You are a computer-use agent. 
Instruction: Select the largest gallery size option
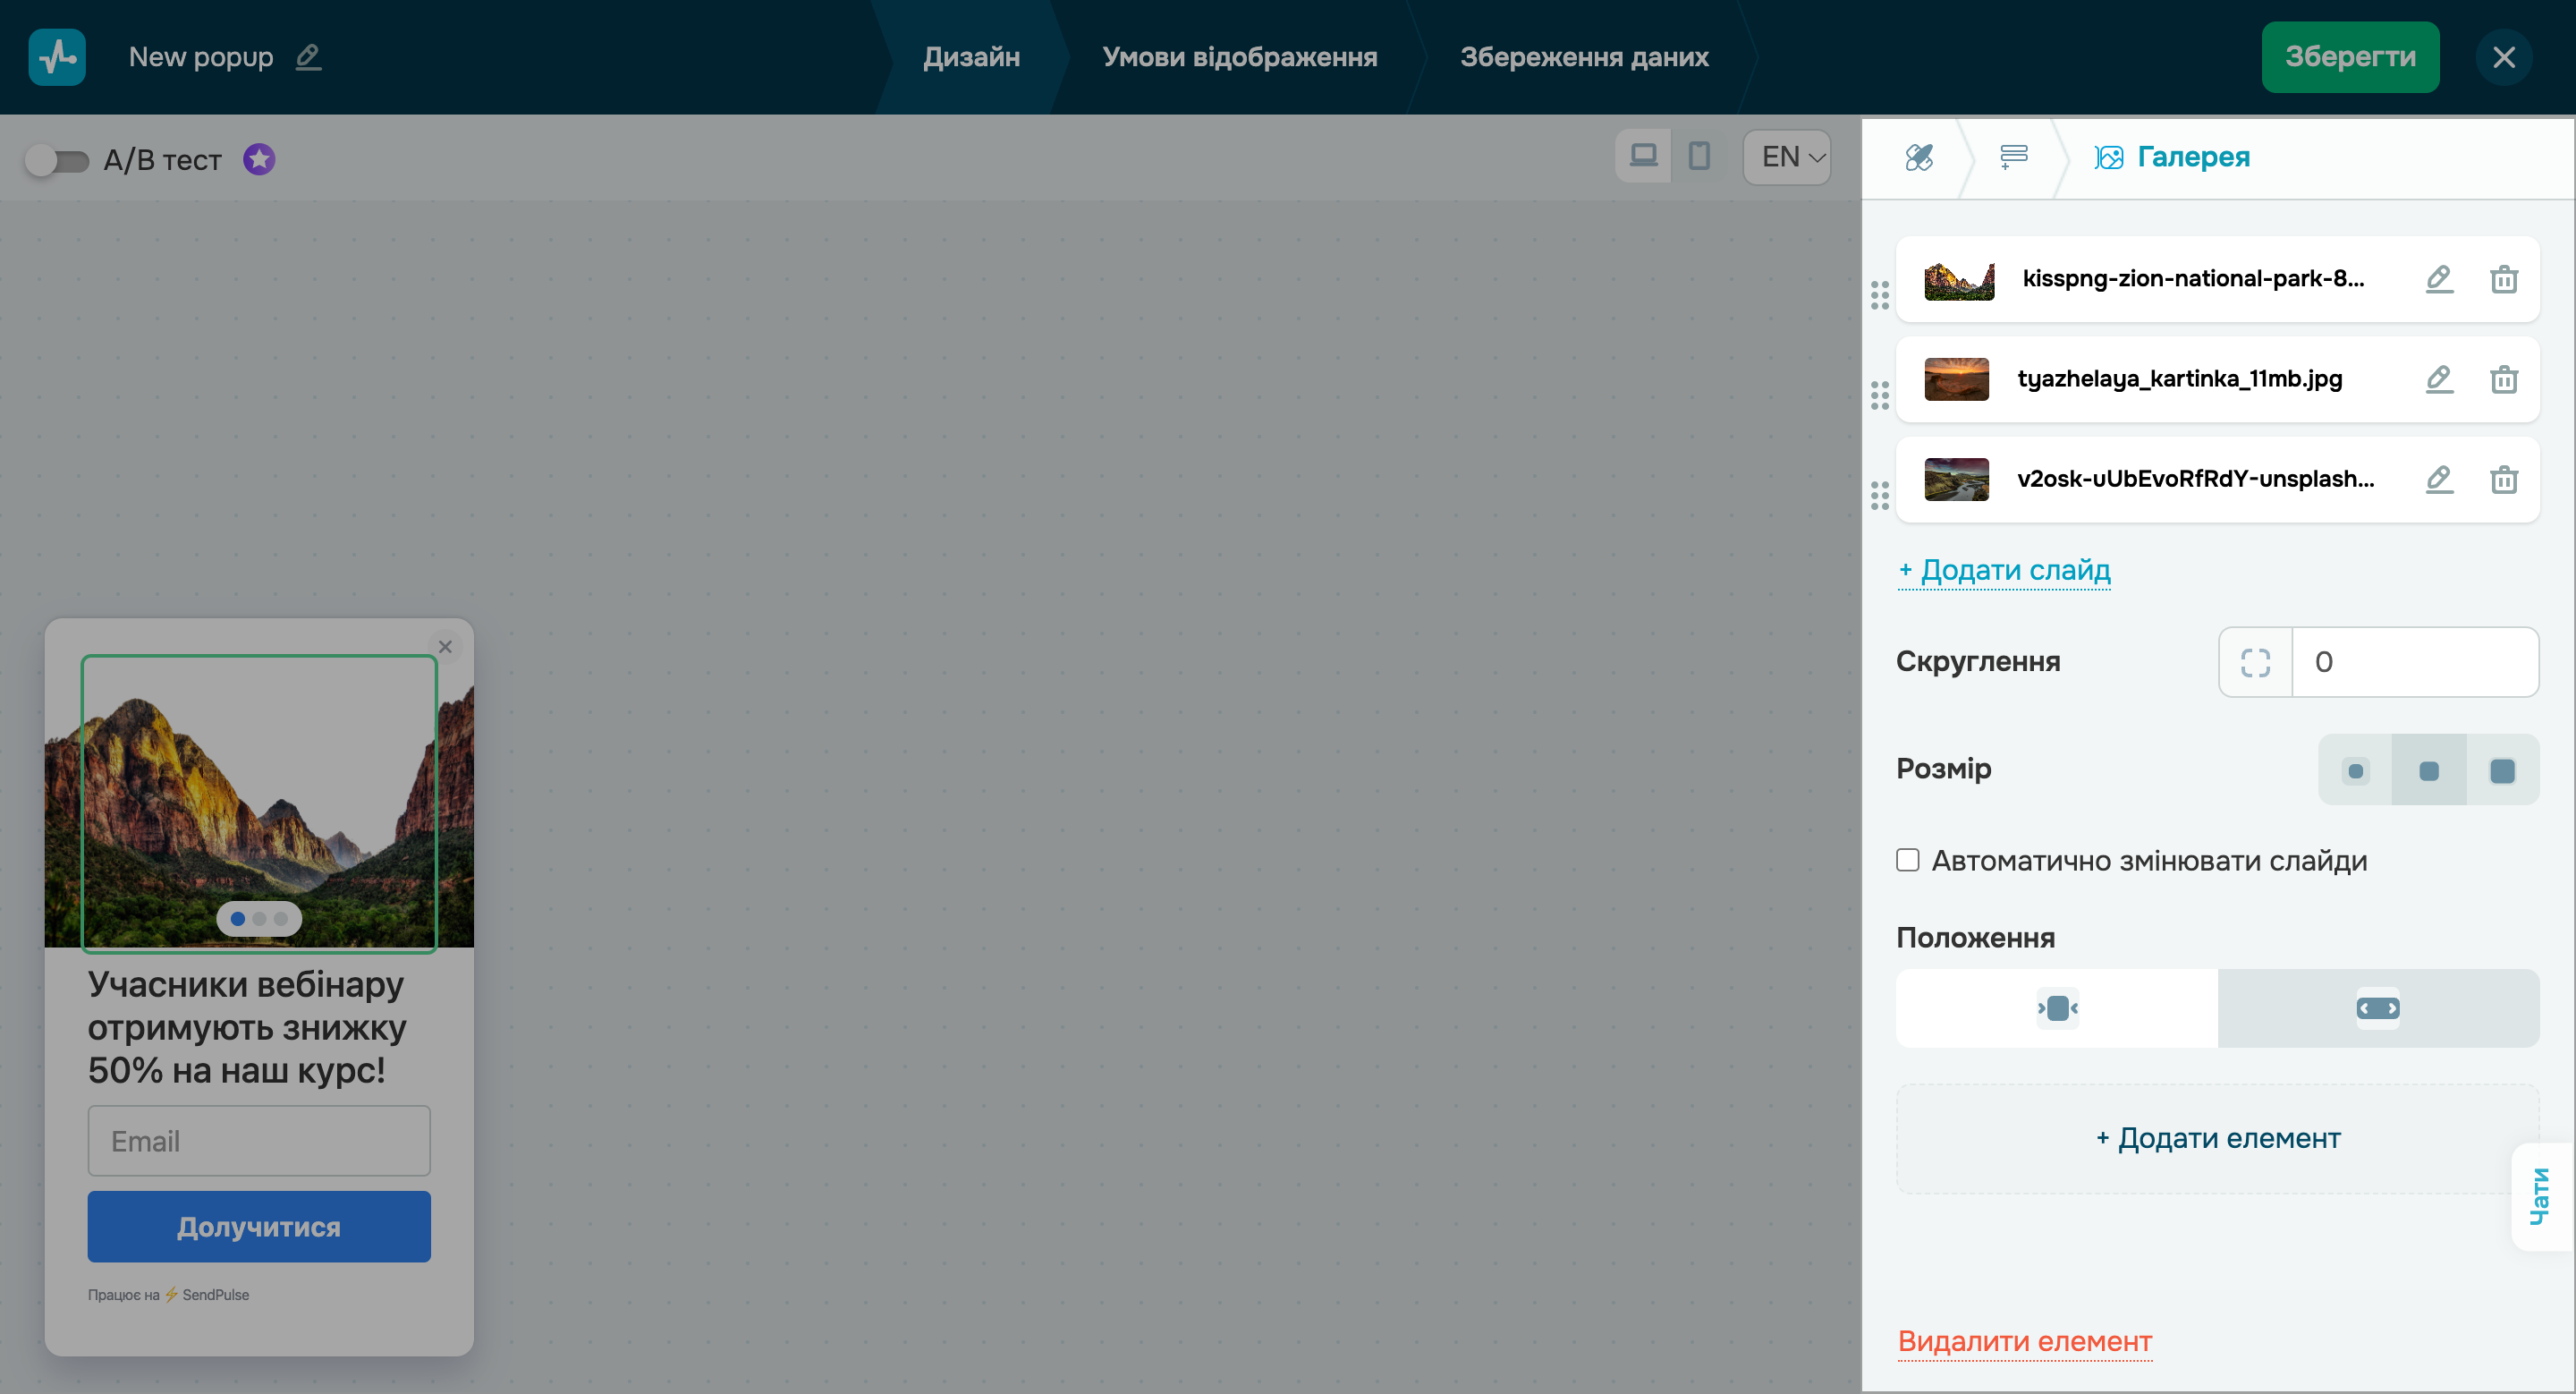tap(2501, 770)
